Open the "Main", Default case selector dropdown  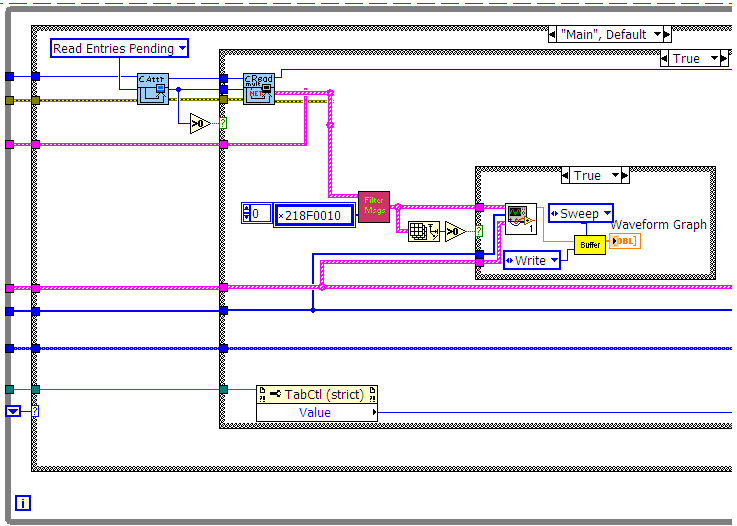click(657, 34)
